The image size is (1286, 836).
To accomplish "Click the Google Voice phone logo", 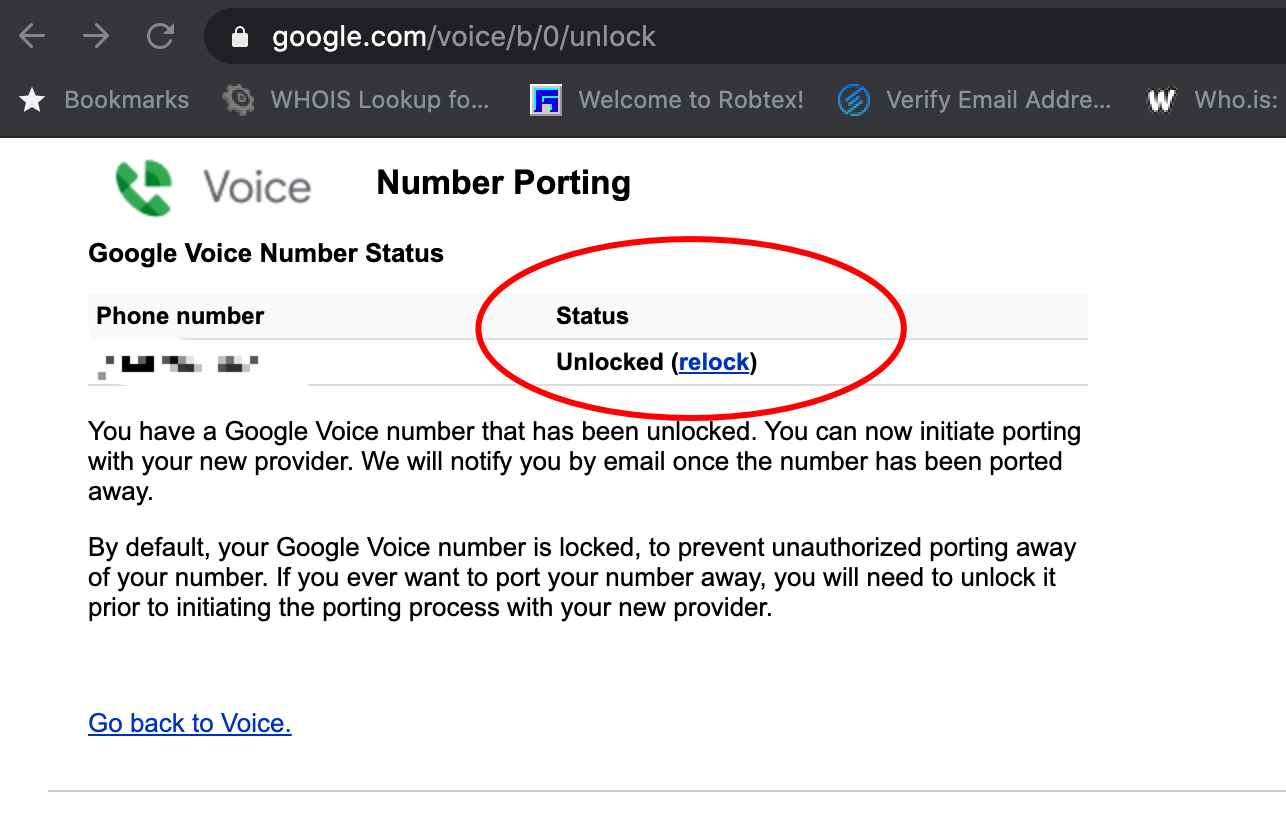I will pyautogui.click(x=145, y=187).
